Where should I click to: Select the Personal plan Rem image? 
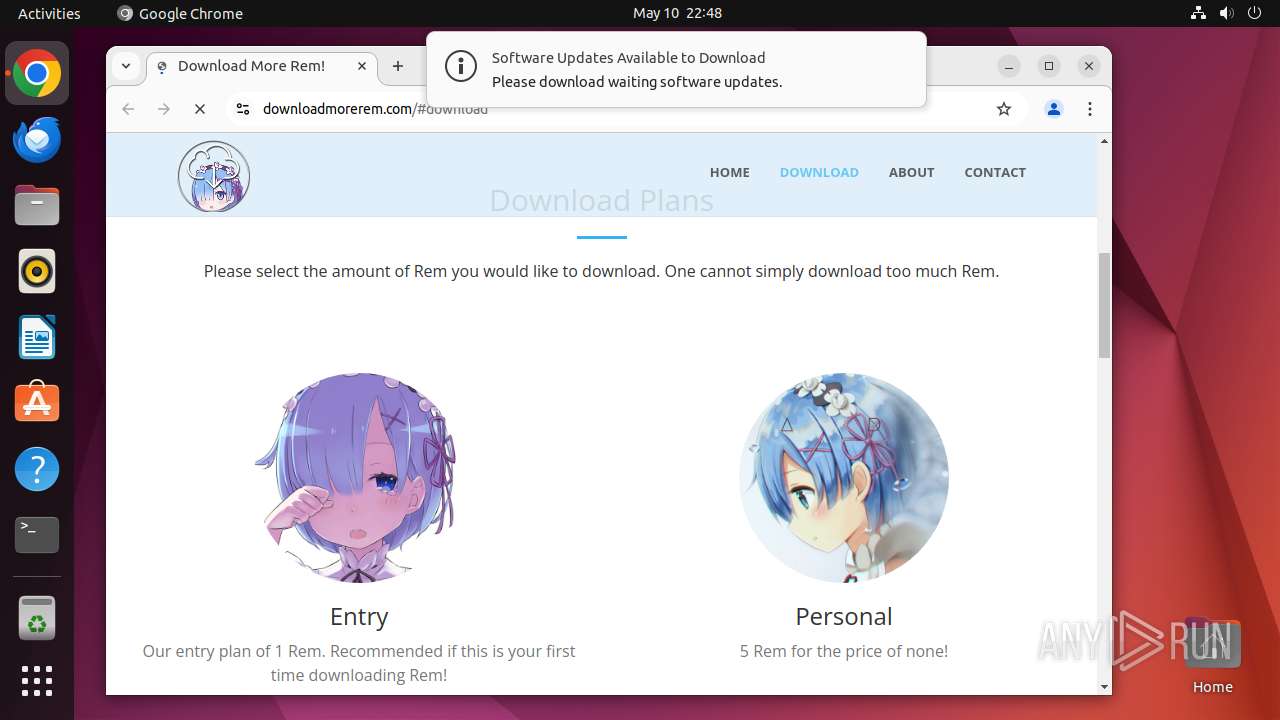point(843,477)
